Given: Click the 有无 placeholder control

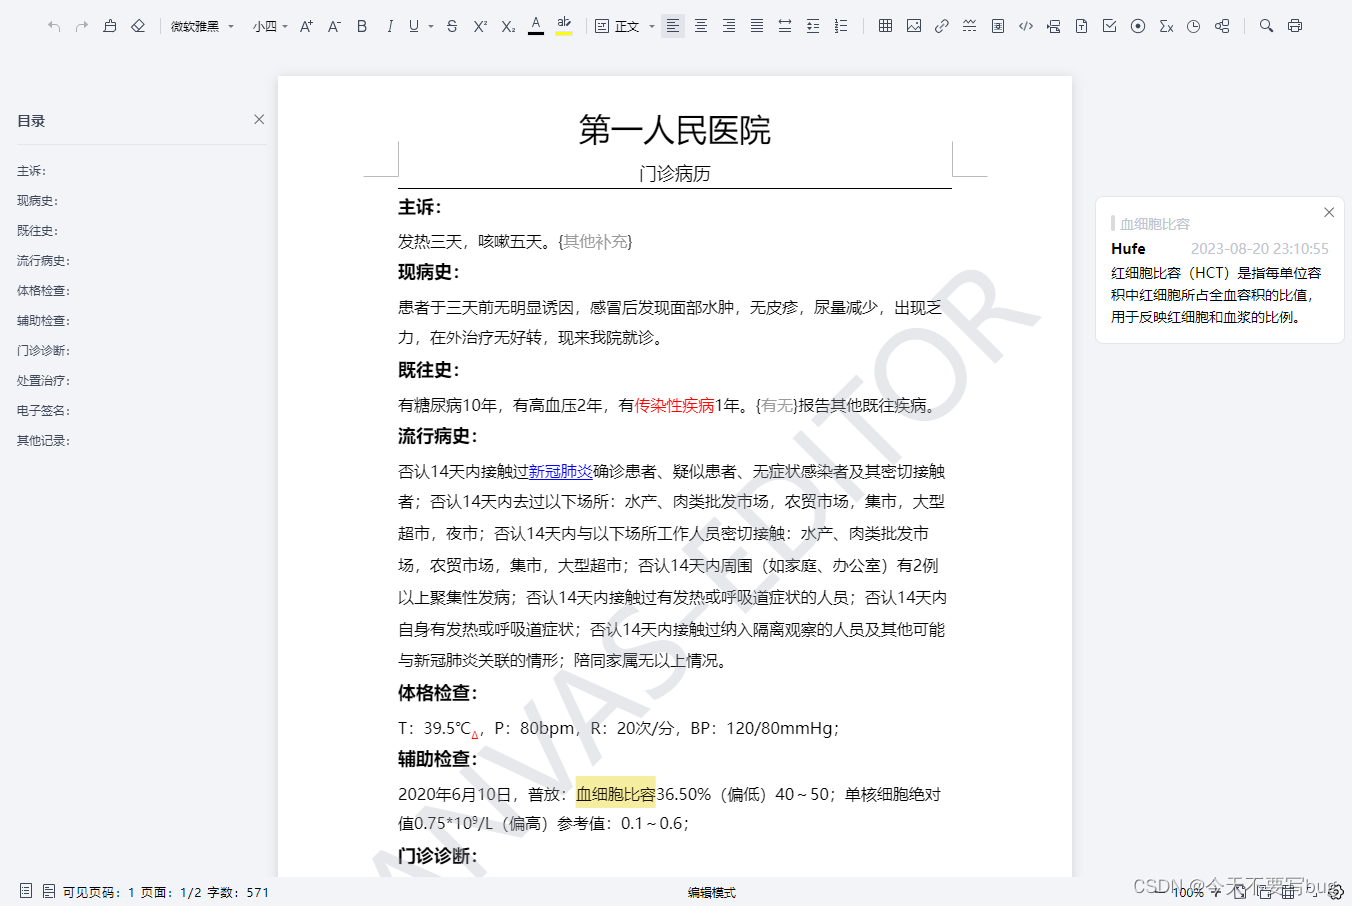Looking at the screenshot, I should [x=777, y=405].
